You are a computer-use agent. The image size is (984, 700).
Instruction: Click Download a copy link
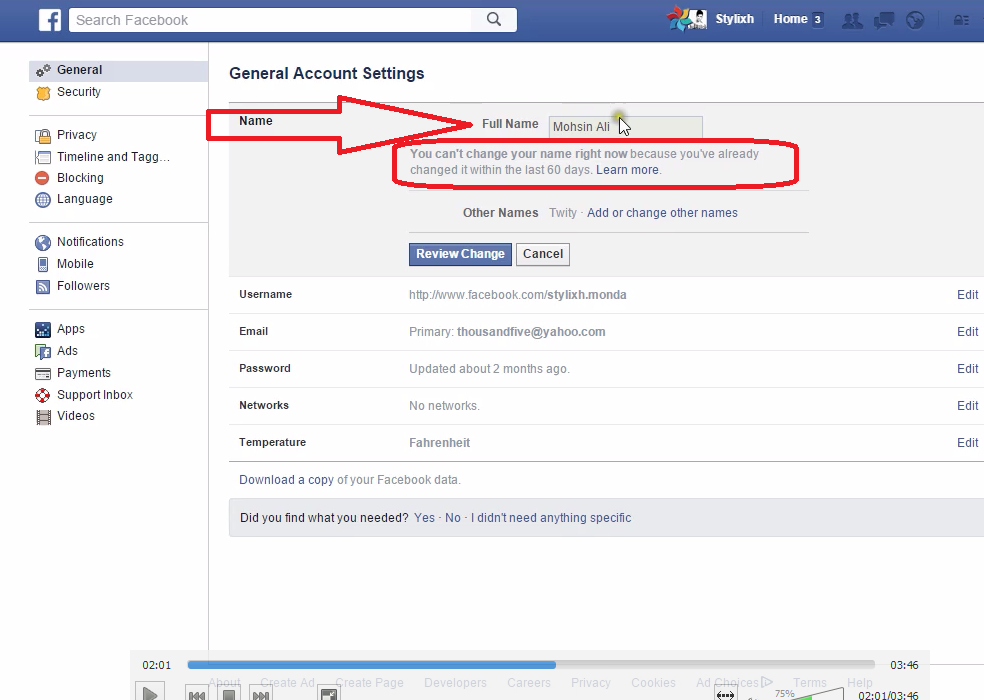[286, 480]
